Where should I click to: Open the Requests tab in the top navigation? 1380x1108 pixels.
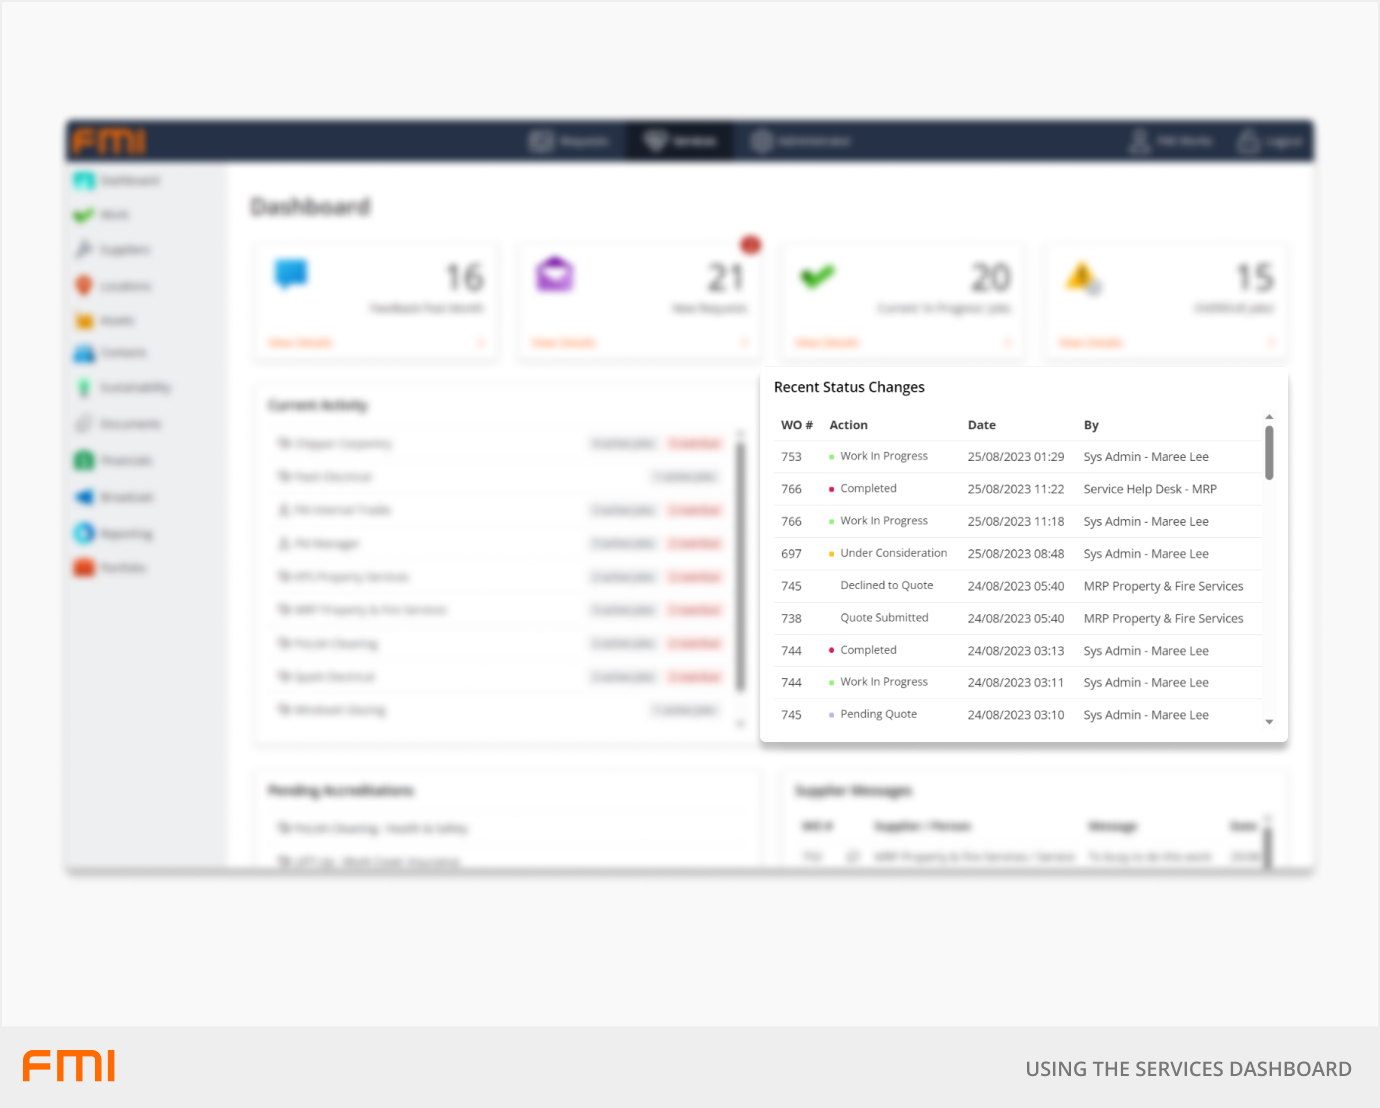coord(570,141)
